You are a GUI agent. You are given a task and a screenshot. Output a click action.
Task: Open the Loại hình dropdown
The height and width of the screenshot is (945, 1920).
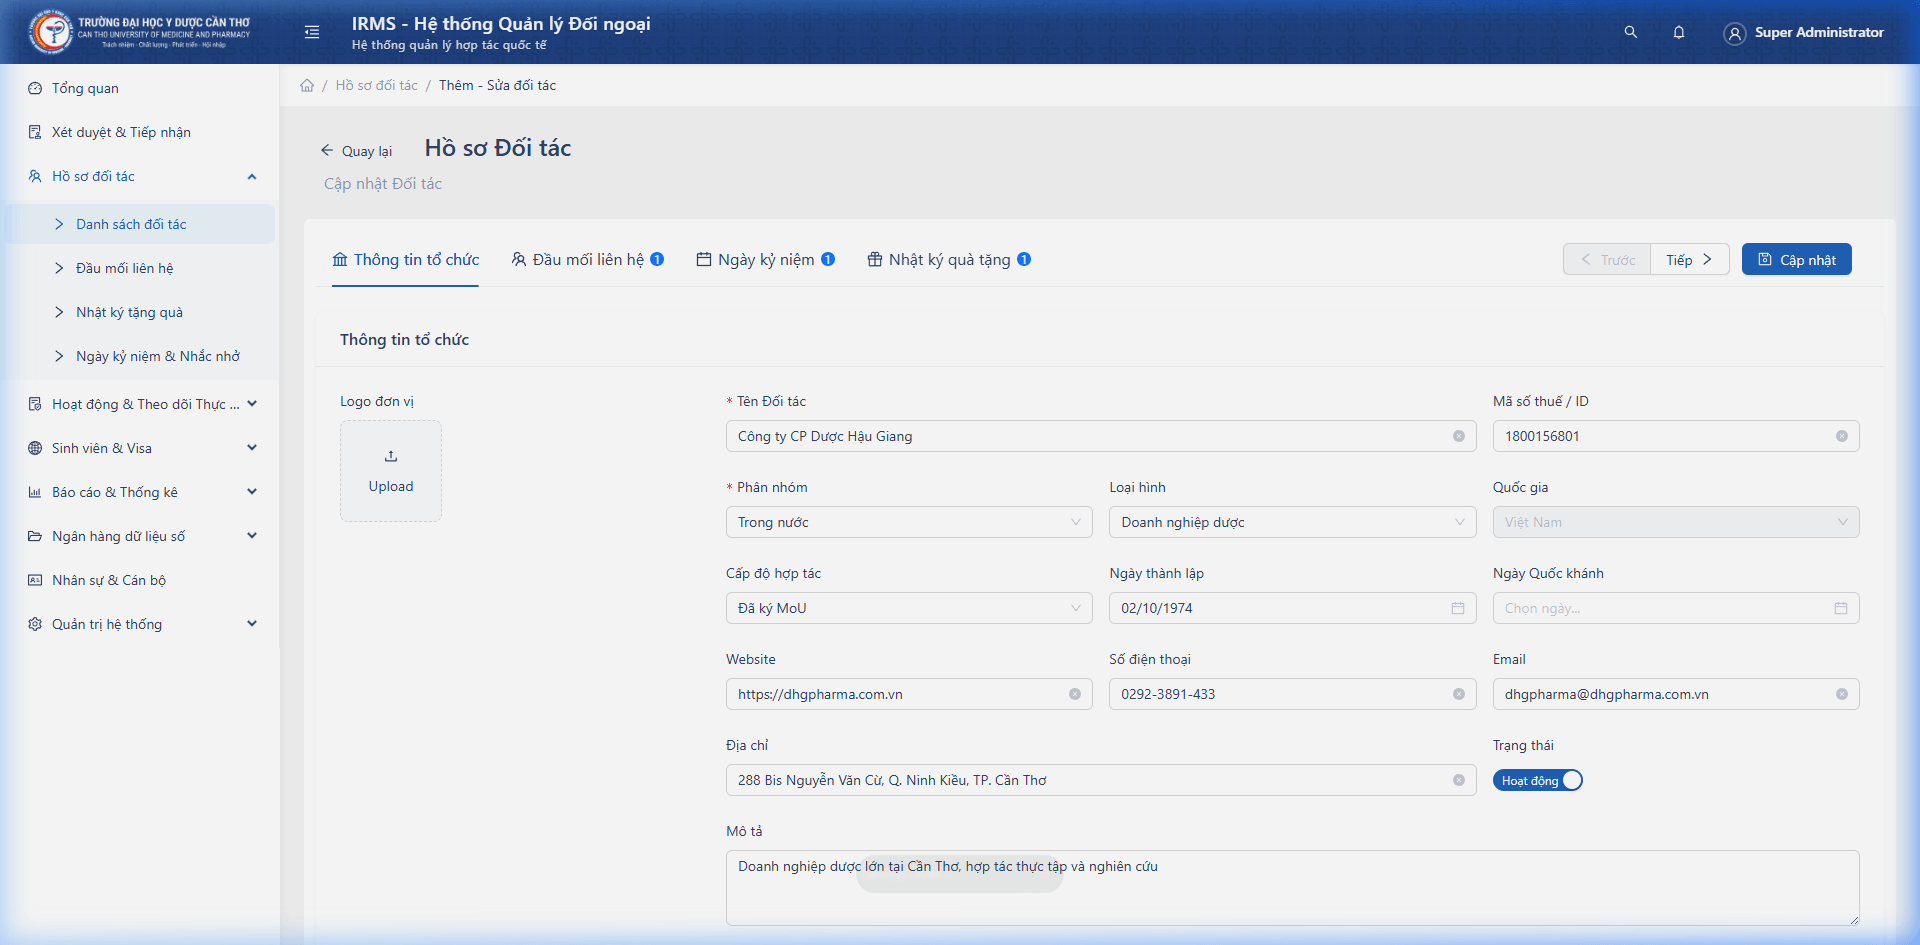coord(1291,522)
